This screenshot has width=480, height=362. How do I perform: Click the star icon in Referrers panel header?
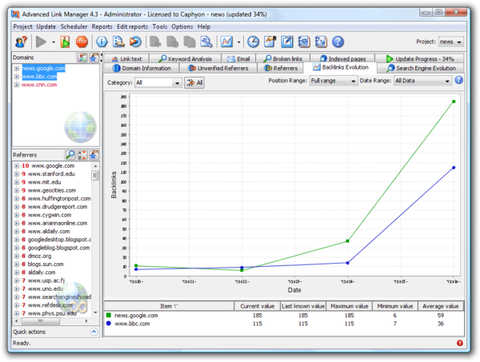tap(94, 155)
